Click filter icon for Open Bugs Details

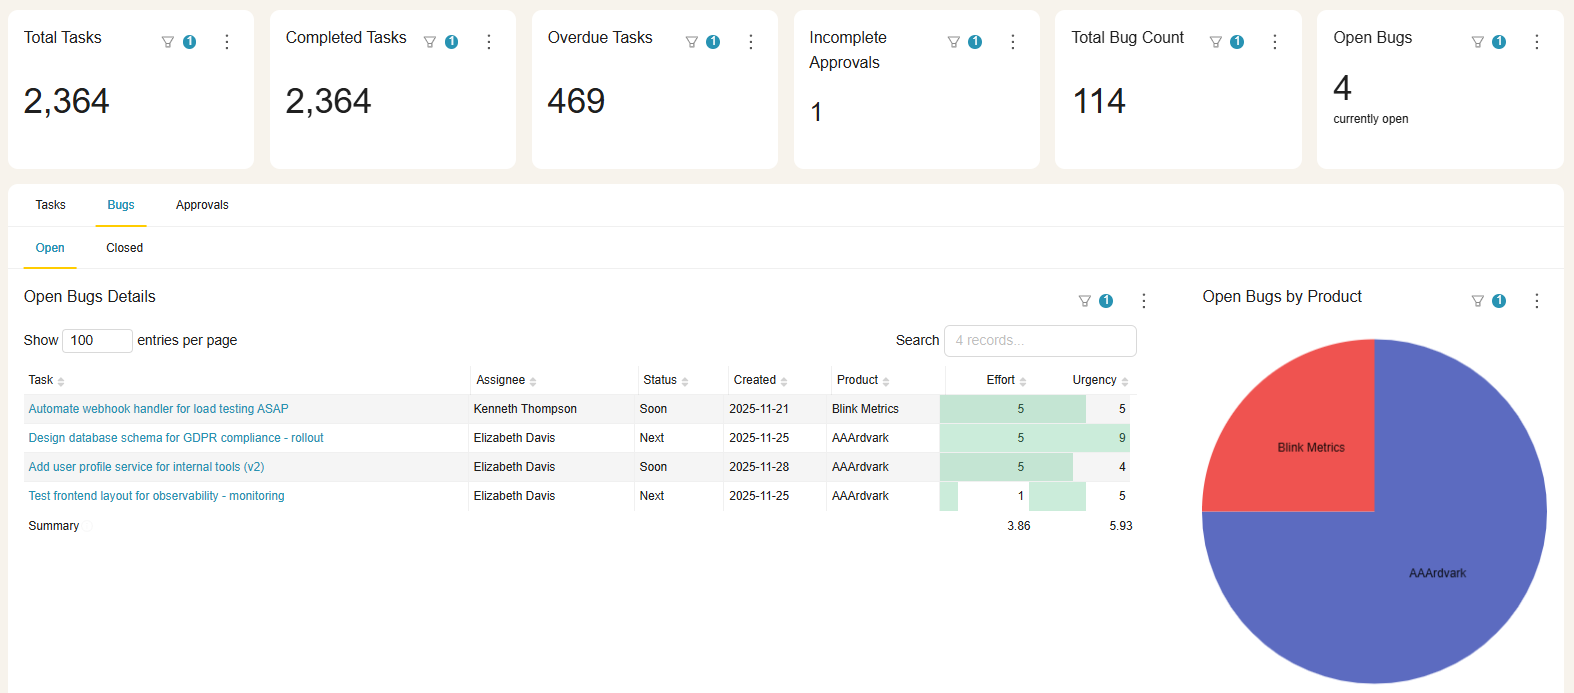[1084, 301]
